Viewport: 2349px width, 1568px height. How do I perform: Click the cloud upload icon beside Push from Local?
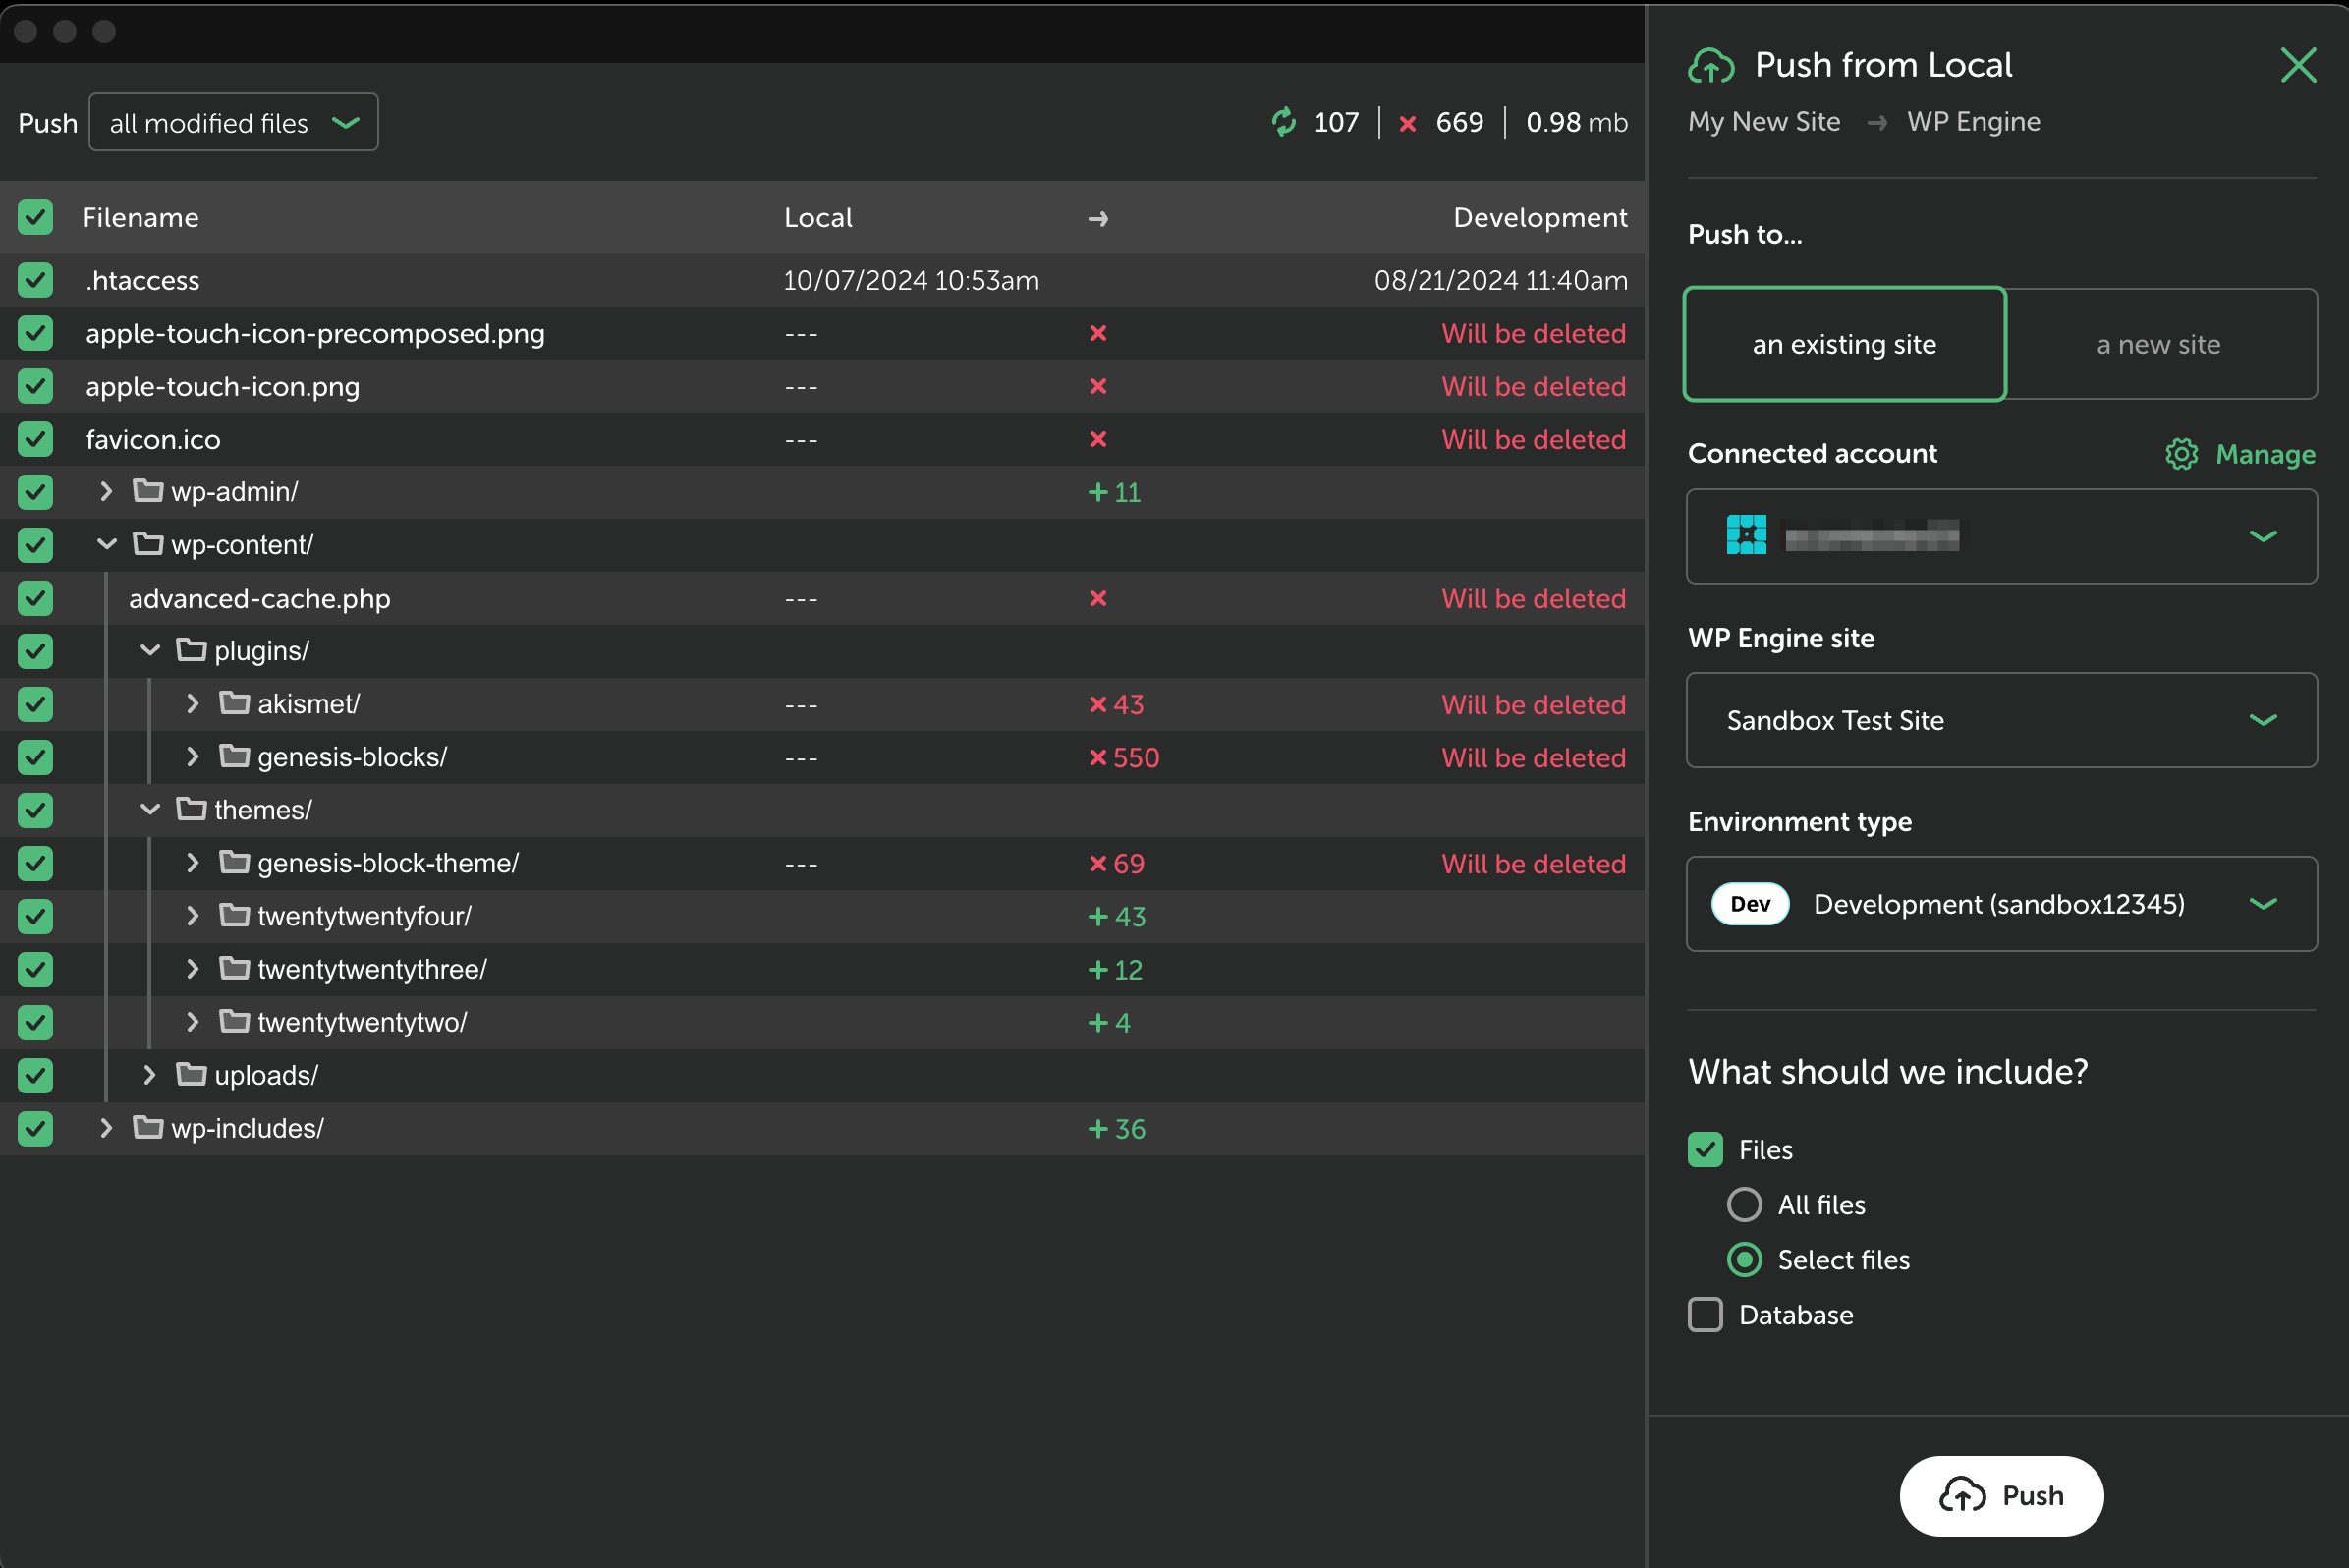coord(1711,66)
